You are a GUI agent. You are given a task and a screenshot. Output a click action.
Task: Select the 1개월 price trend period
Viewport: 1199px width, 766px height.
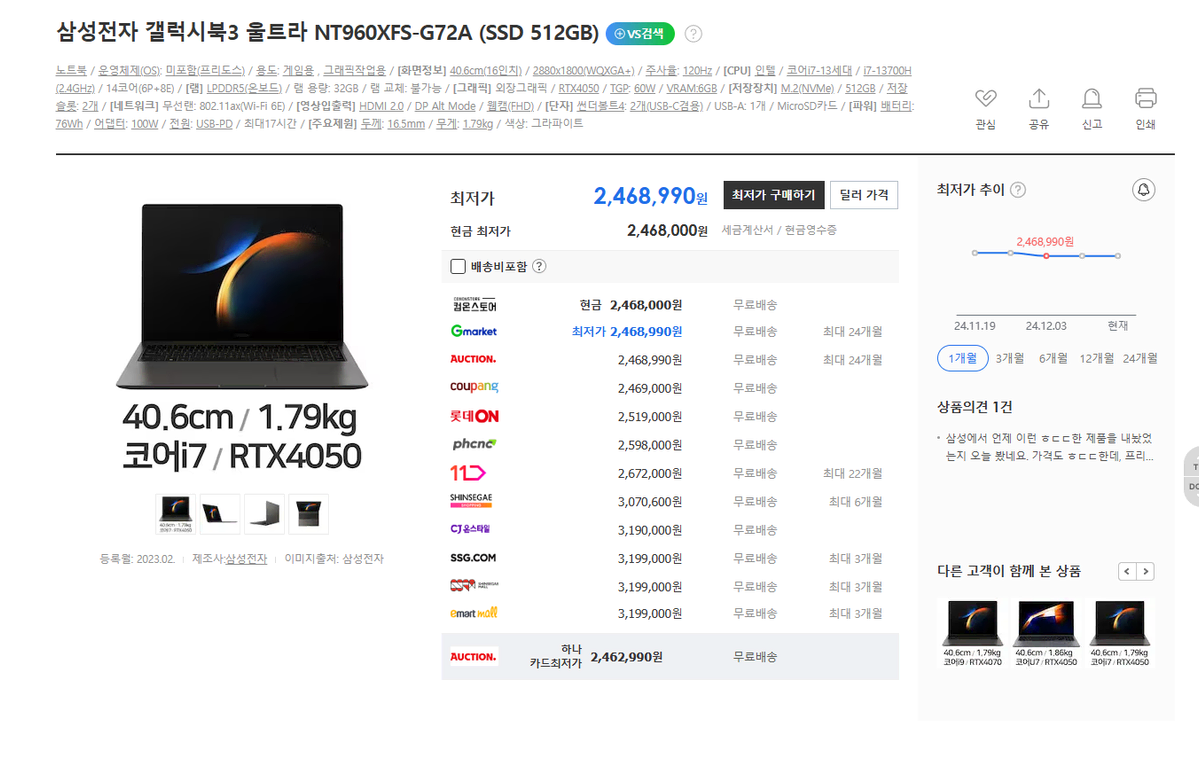[x=963, y=358]
